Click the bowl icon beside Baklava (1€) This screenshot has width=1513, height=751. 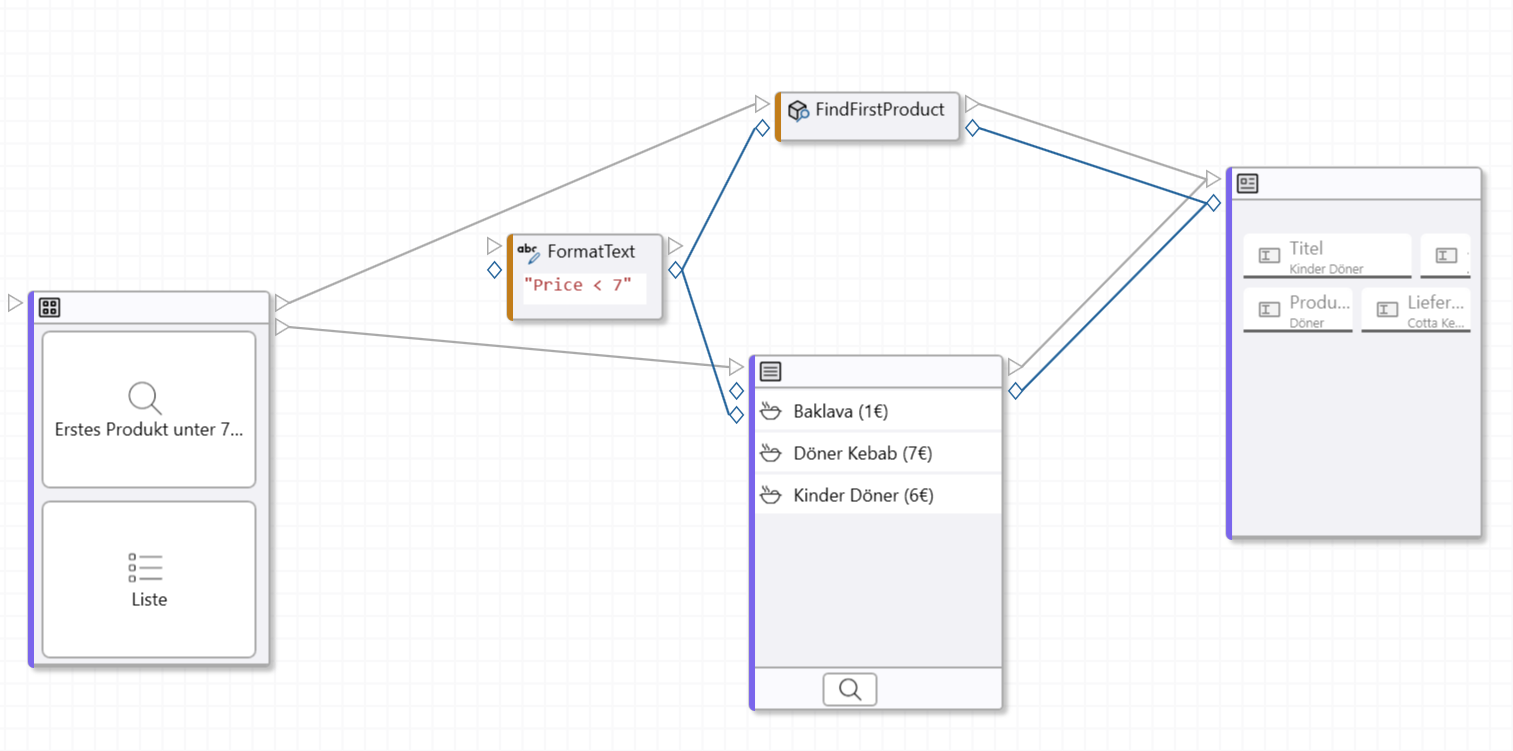[770, 411]
